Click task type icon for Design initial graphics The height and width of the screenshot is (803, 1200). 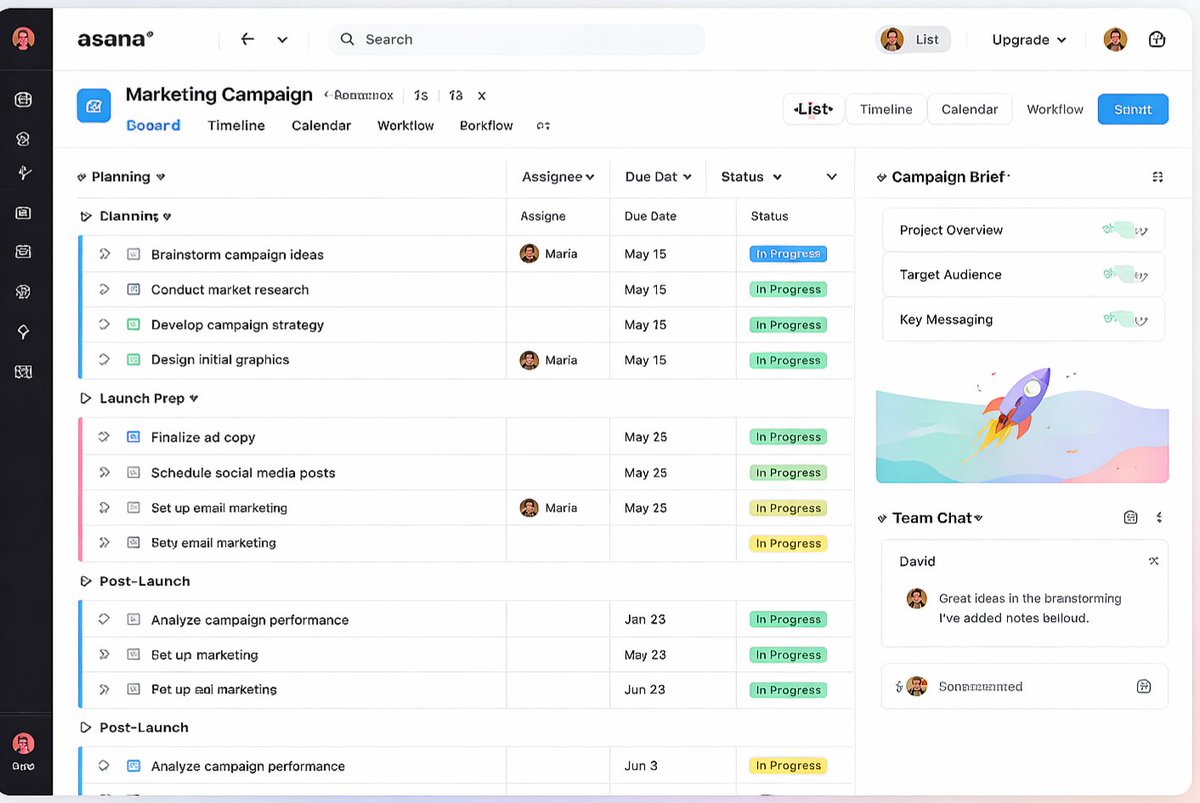tap(133, 359)
